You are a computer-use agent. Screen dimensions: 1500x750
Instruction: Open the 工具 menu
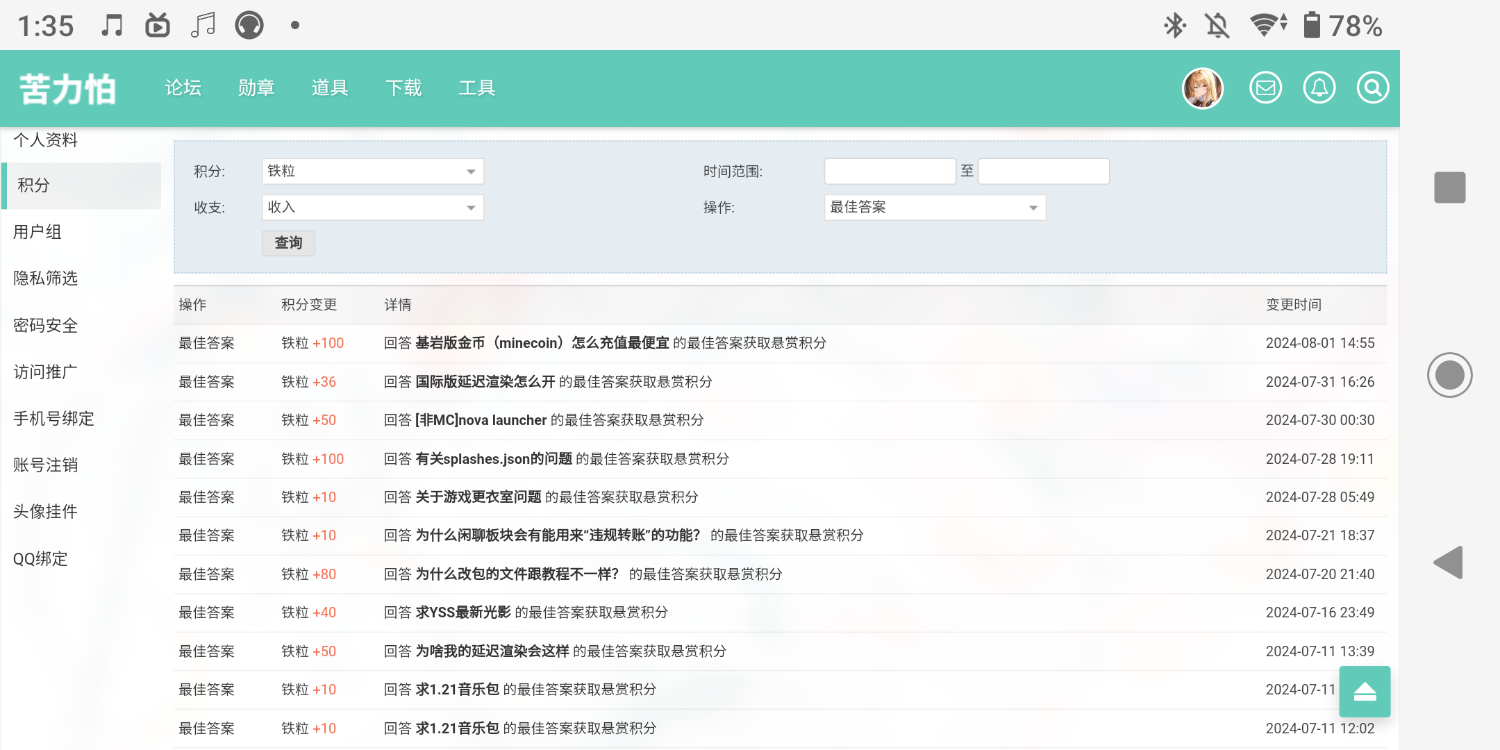477,88
